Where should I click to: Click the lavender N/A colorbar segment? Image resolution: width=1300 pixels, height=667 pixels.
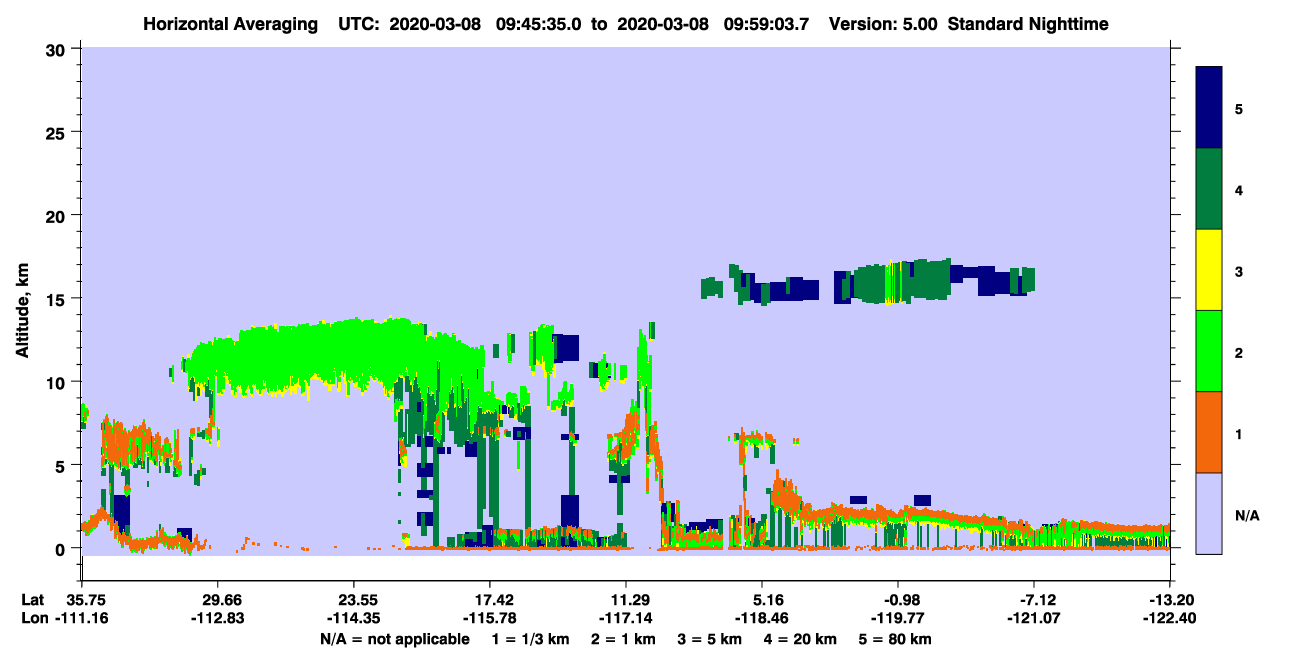click(x=1209, y=512)
